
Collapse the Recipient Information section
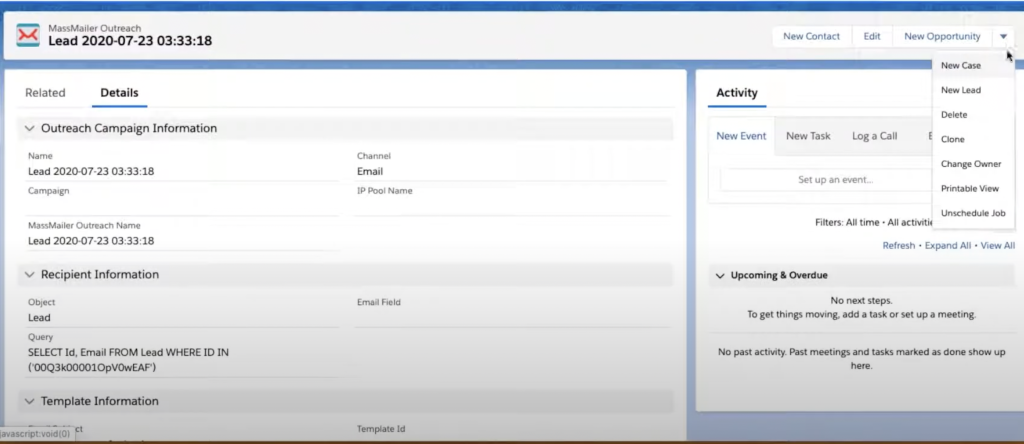tap(29, 275)
